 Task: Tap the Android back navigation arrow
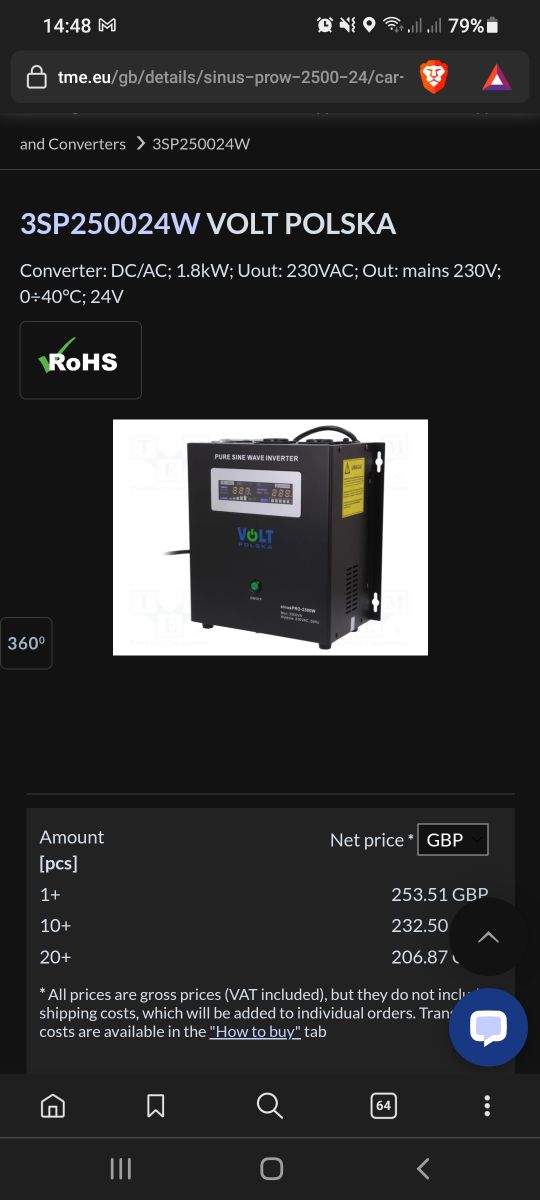[423, 1168]
